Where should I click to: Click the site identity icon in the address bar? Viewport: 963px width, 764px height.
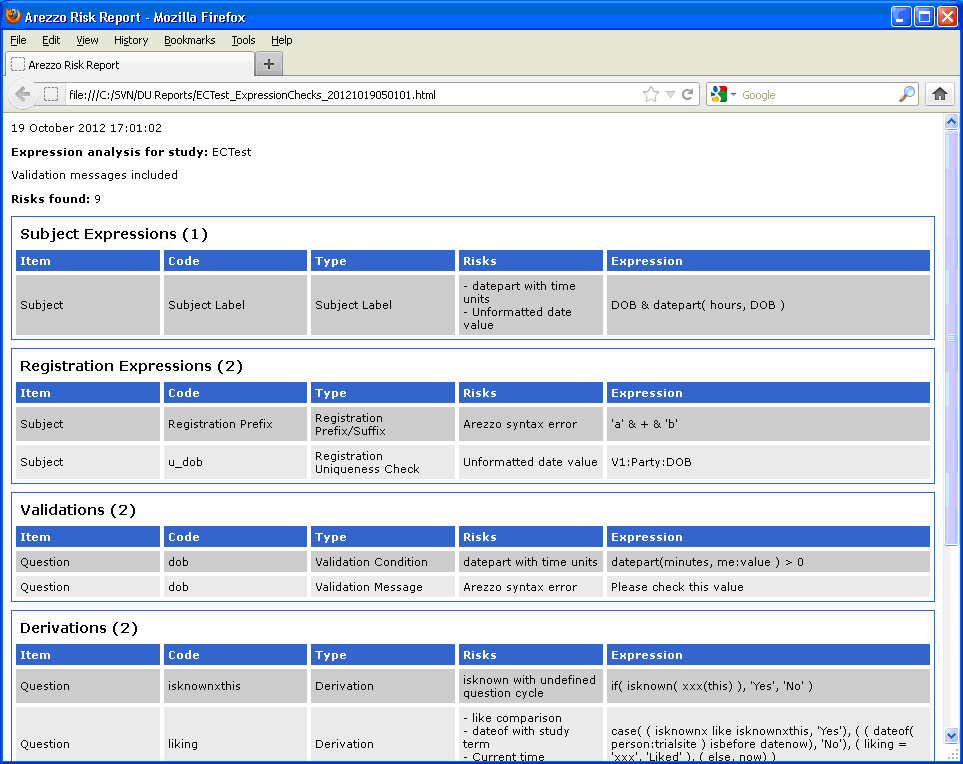51,95
